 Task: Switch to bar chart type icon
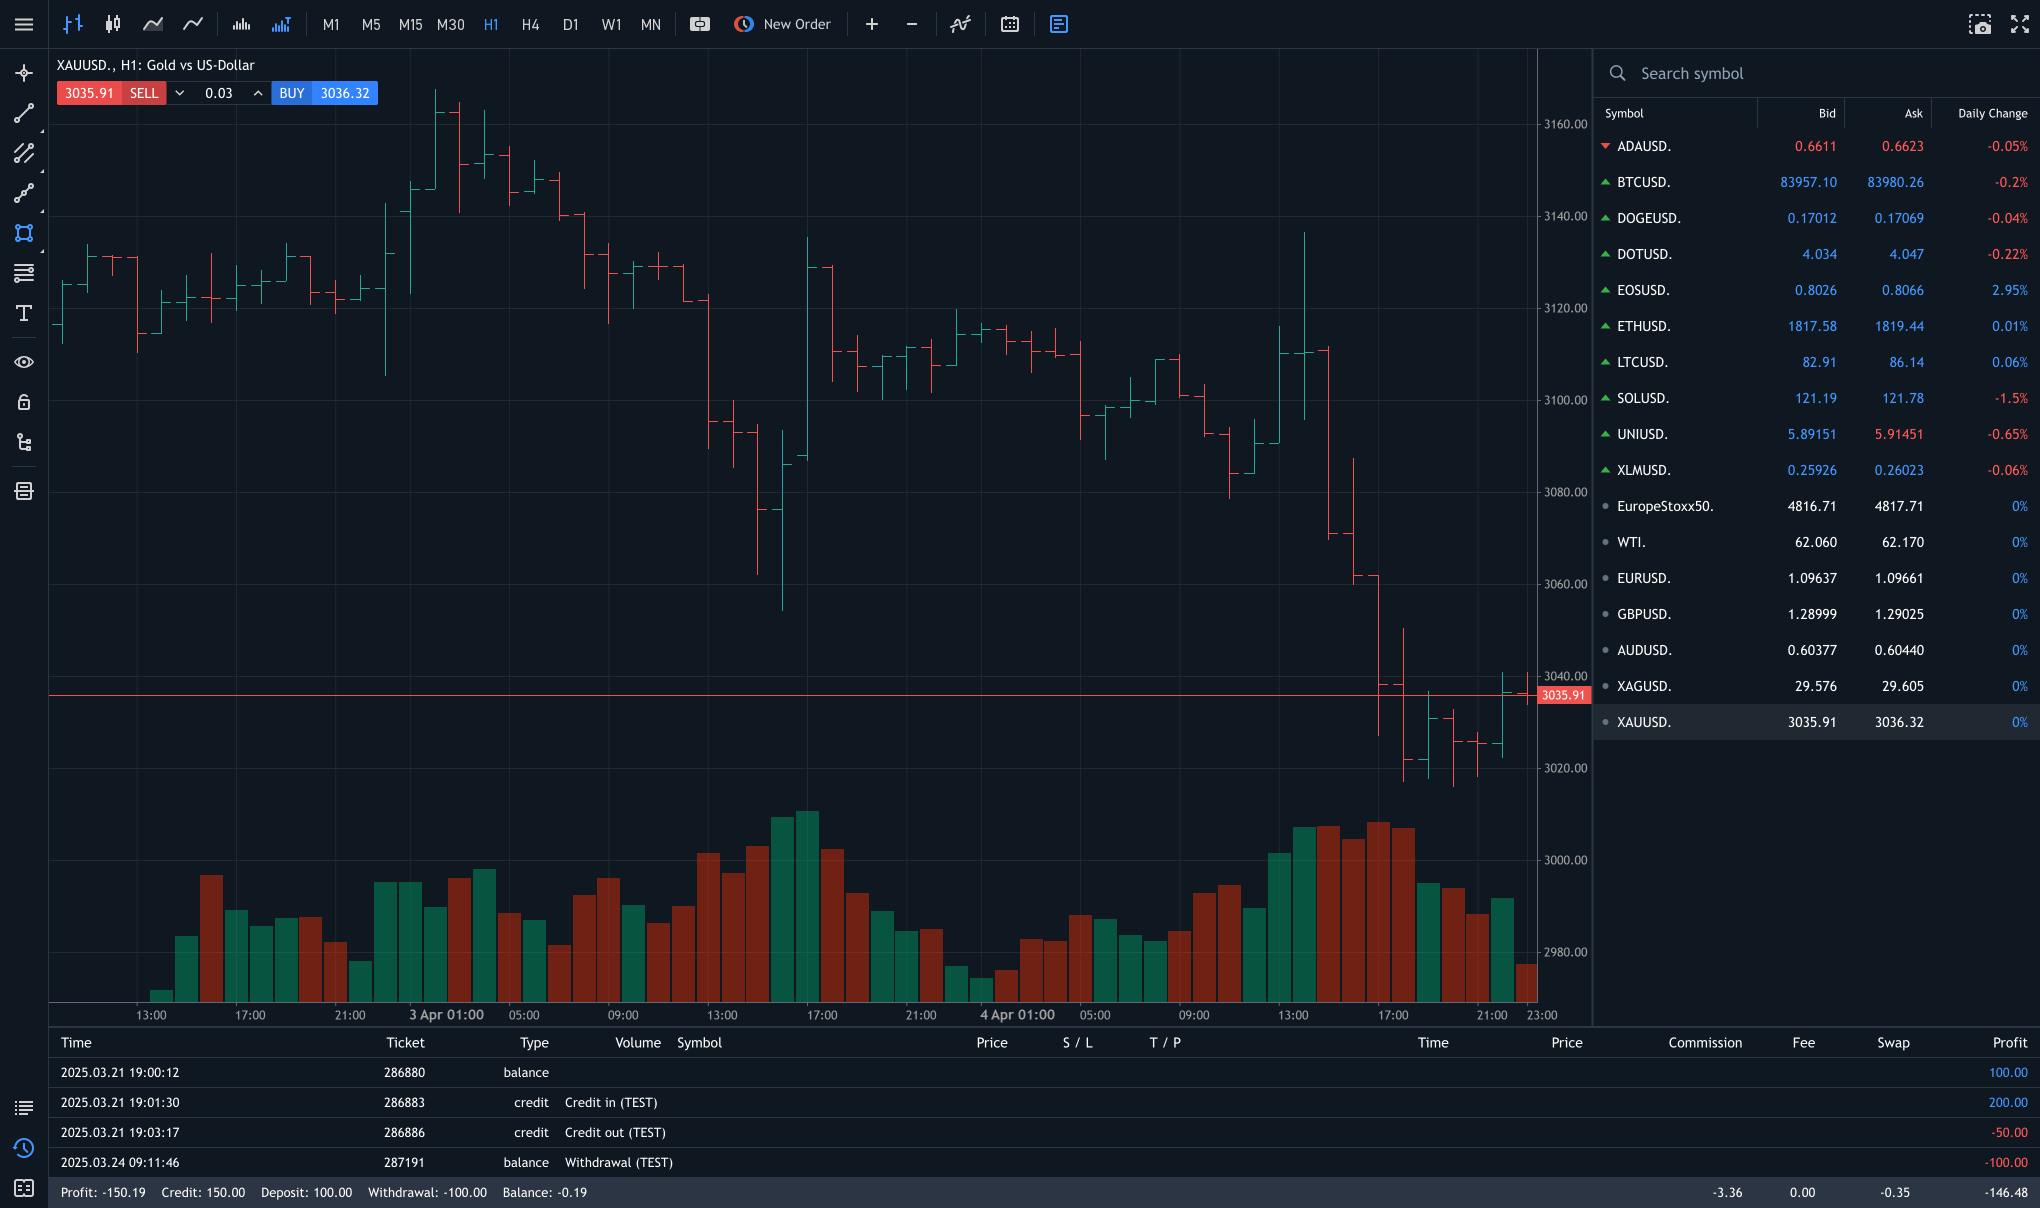coord(73,24)
